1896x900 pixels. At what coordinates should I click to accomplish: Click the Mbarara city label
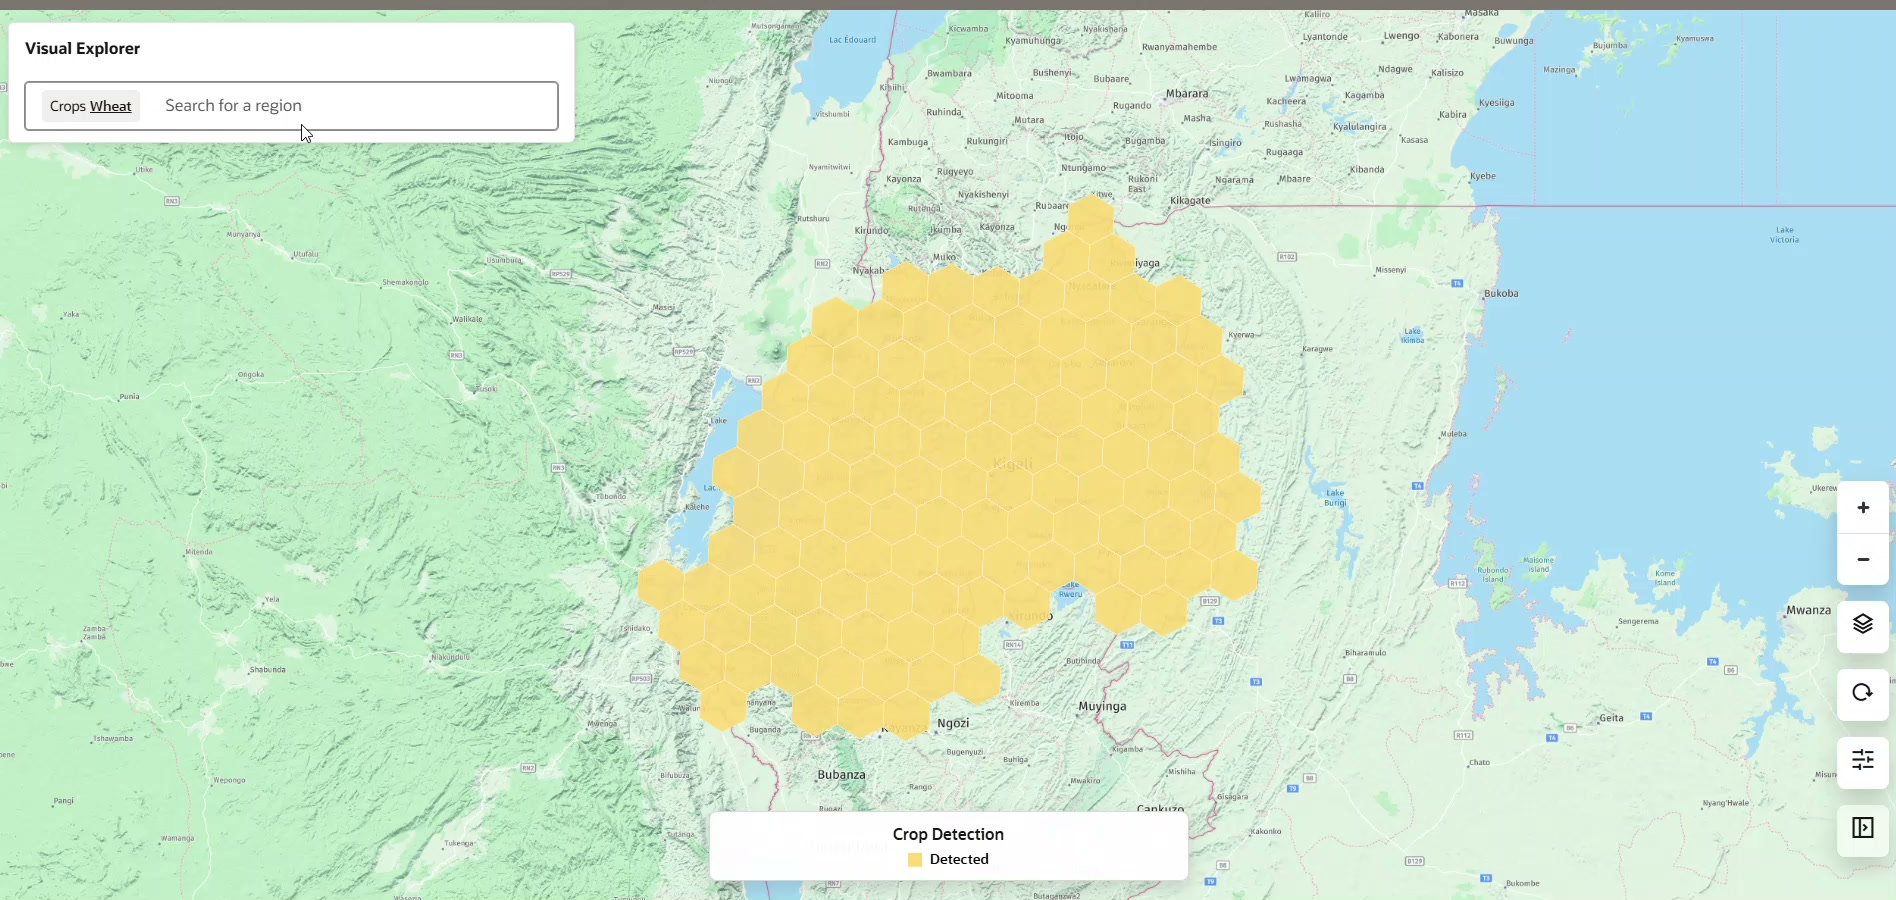pyautogui.click(x=1187, y=94)
